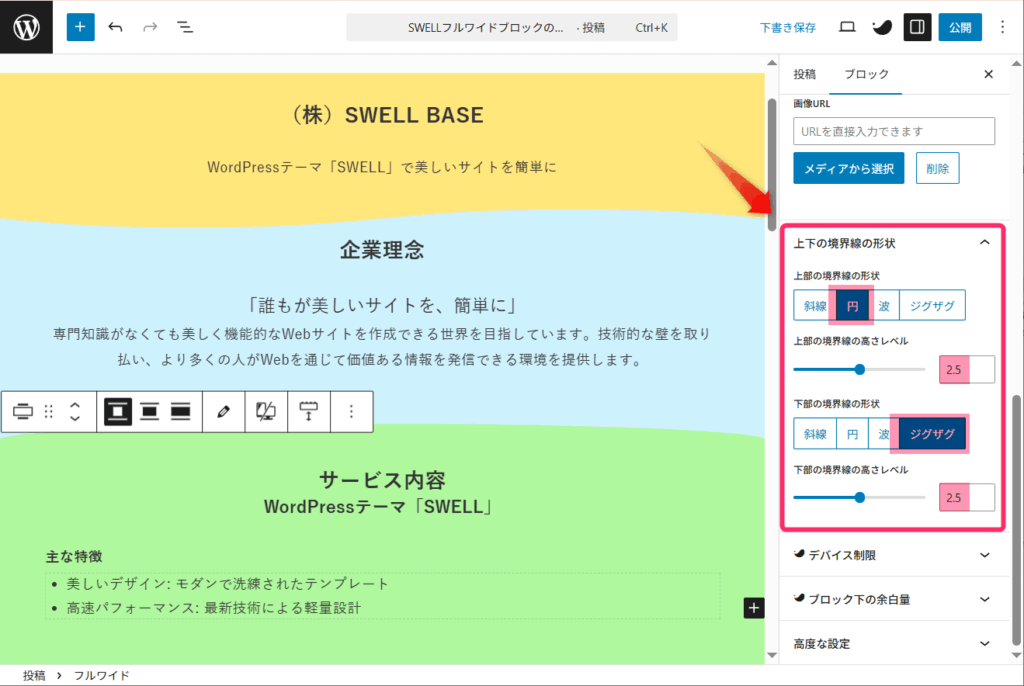Image resolution: width=1024 pixels, height=686 pixels.
Task: Click the move up/down arrows in block toolbar
Action: [x=75, y=412]
